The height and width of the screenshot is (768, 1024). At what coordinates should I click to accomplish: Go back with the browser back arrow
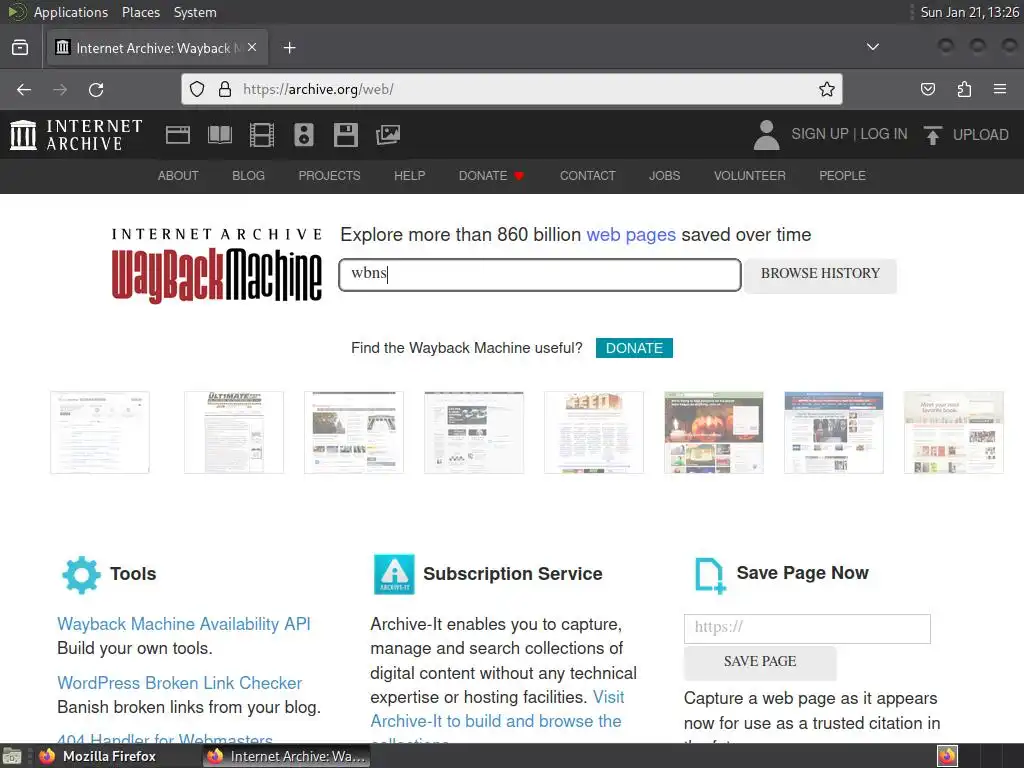[24, 89]
